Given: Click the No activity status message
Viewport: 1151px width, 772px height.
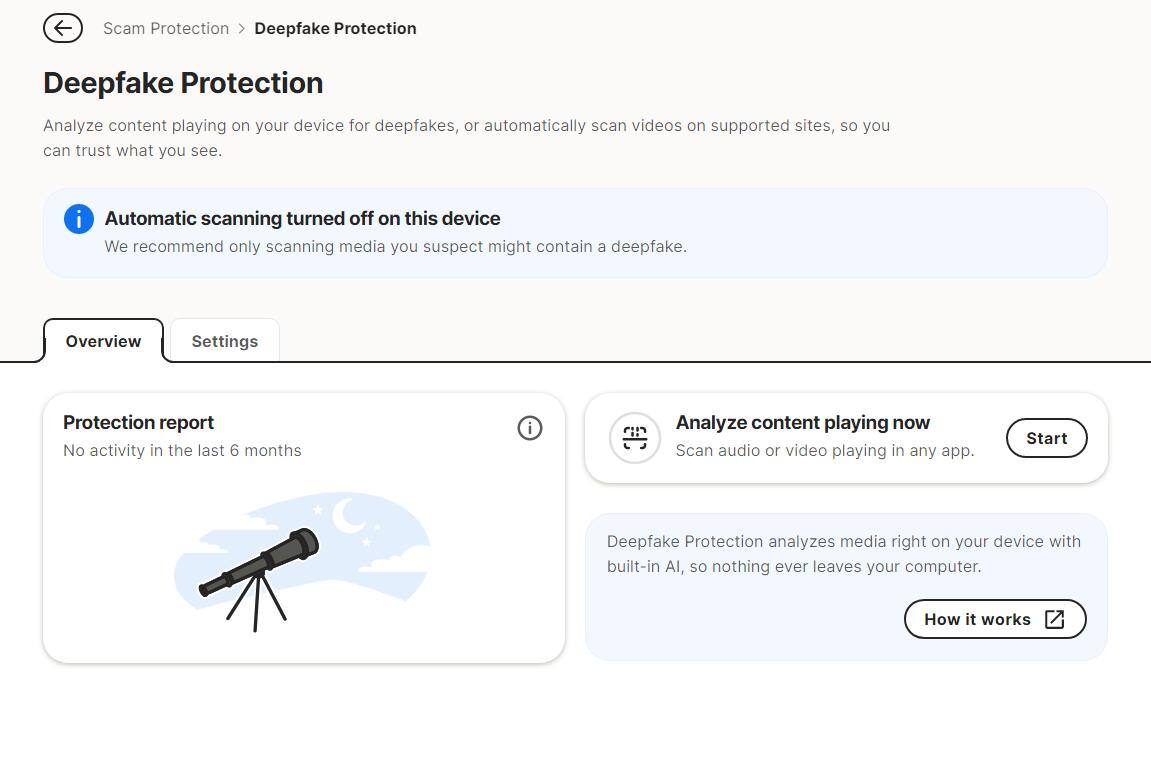Looking at the screenshot, I should click(x=182, y=450).
